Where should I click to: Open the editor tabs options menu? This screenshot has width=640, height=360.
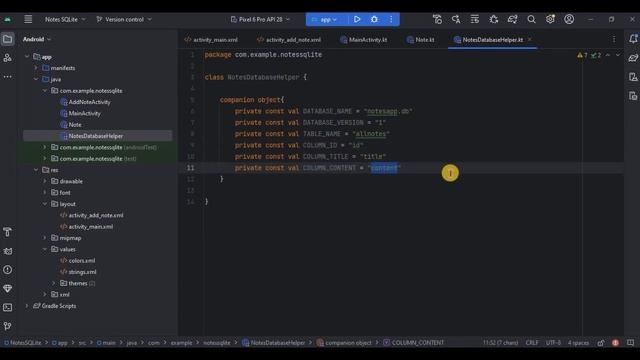pos(614,39)
